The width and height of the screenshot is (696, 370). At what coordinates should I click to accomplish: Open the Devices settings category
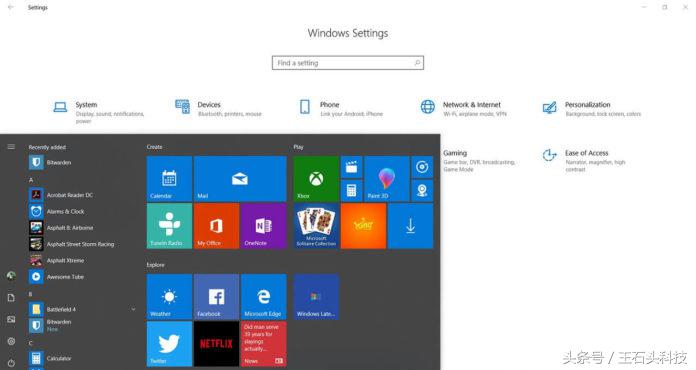tap(218, 109)
